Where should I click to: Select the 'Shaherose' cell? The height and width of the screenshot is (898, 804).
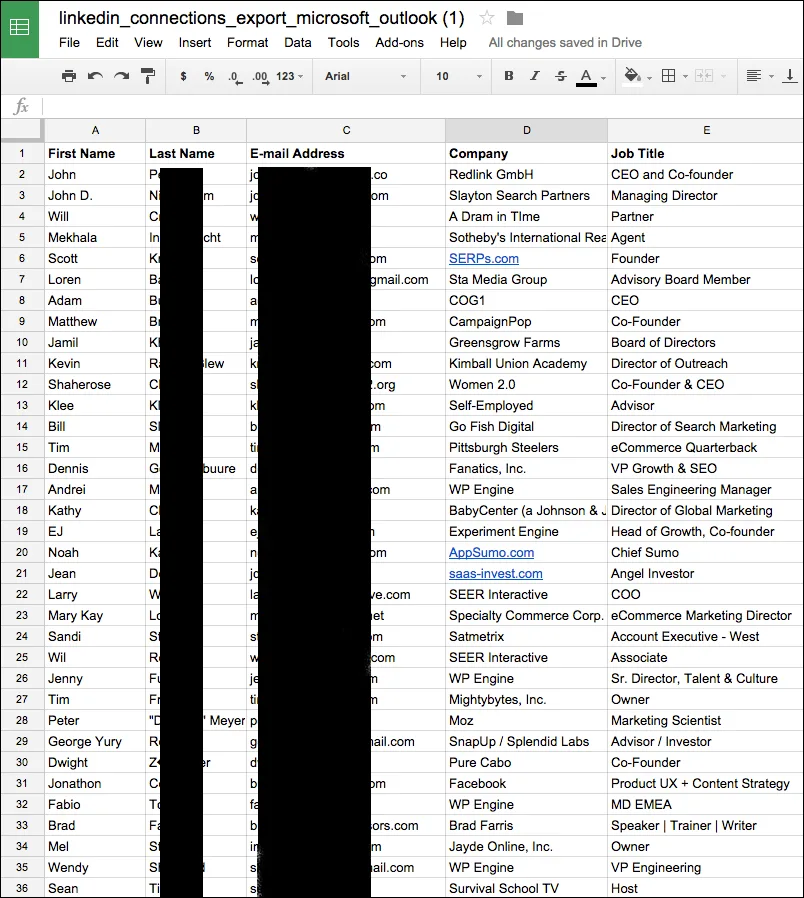pyautogui.click(x=95, y=384)
